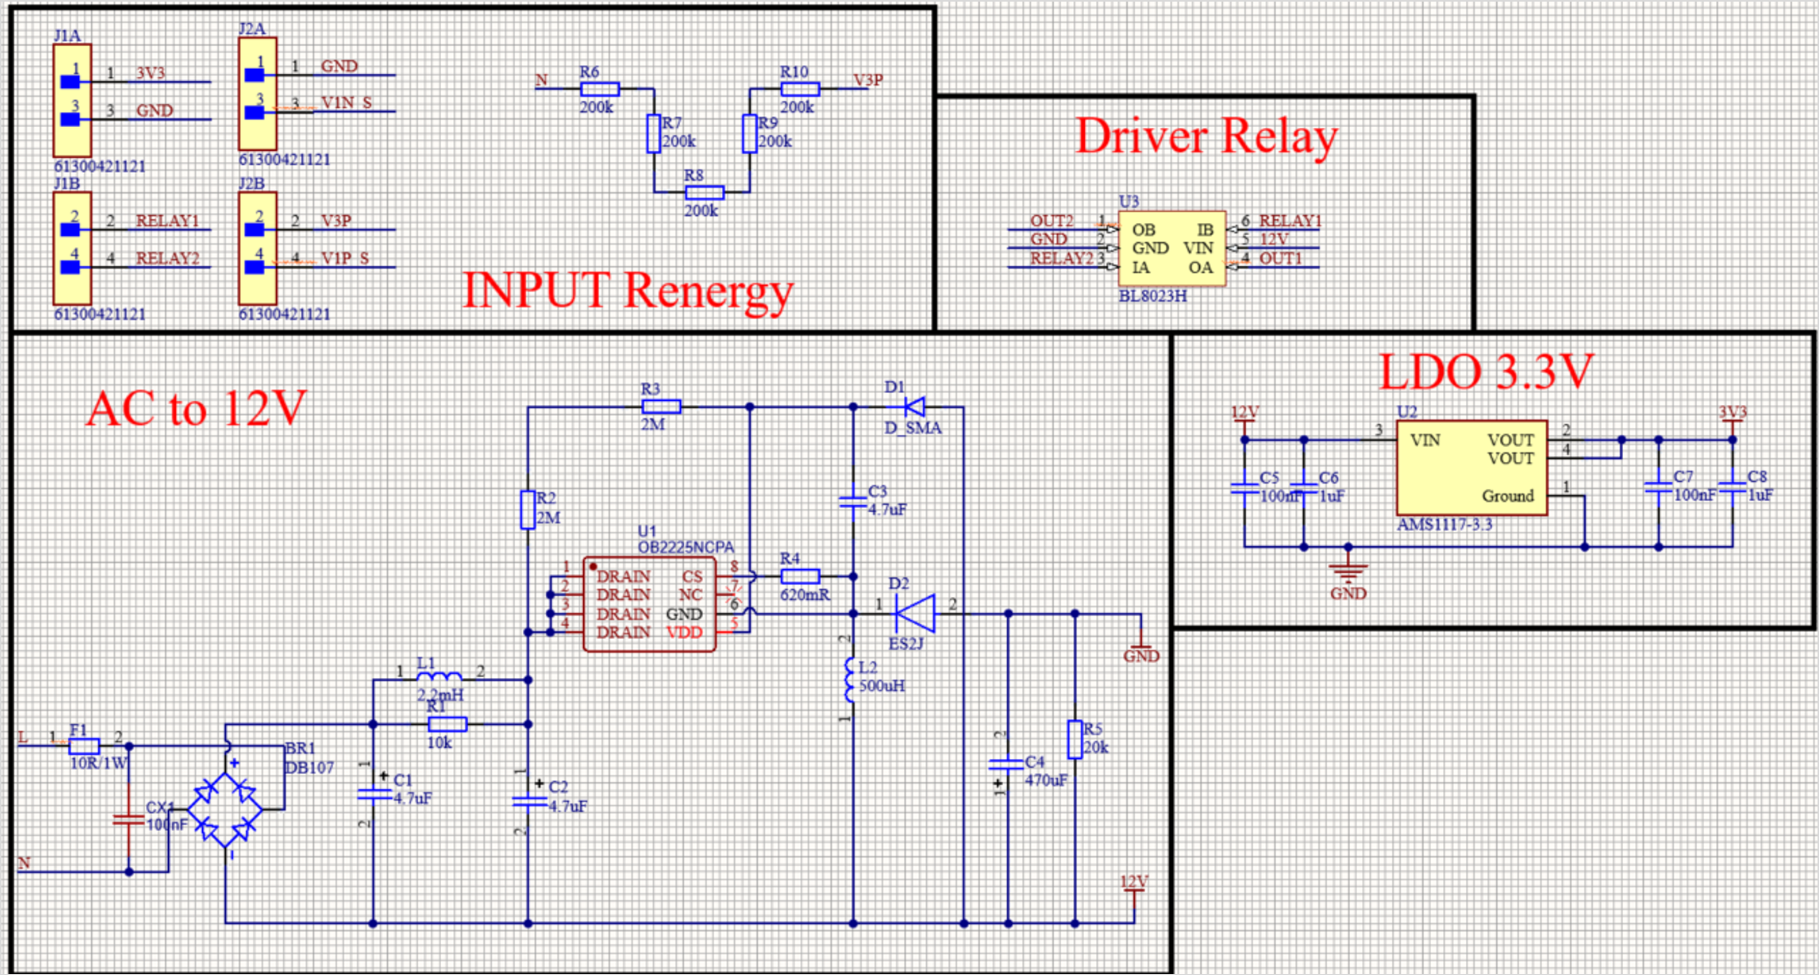Click the VIN_S net label on J2A
The image size is (1819, 975).
pos(346,103)
